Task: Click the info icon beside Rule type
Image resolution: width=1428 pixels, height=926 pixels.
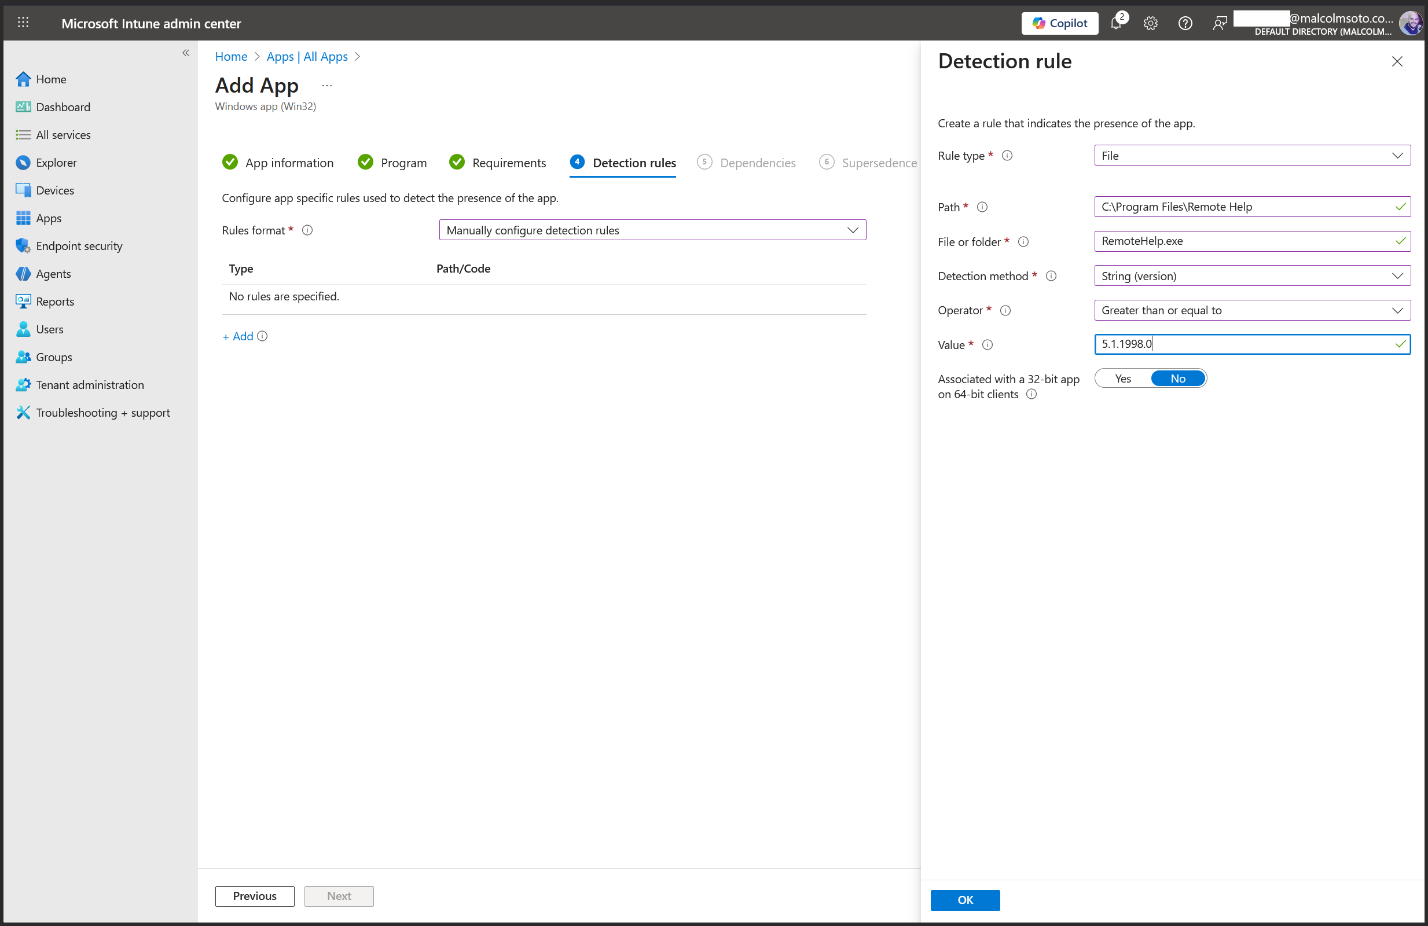Action: 1007,156
